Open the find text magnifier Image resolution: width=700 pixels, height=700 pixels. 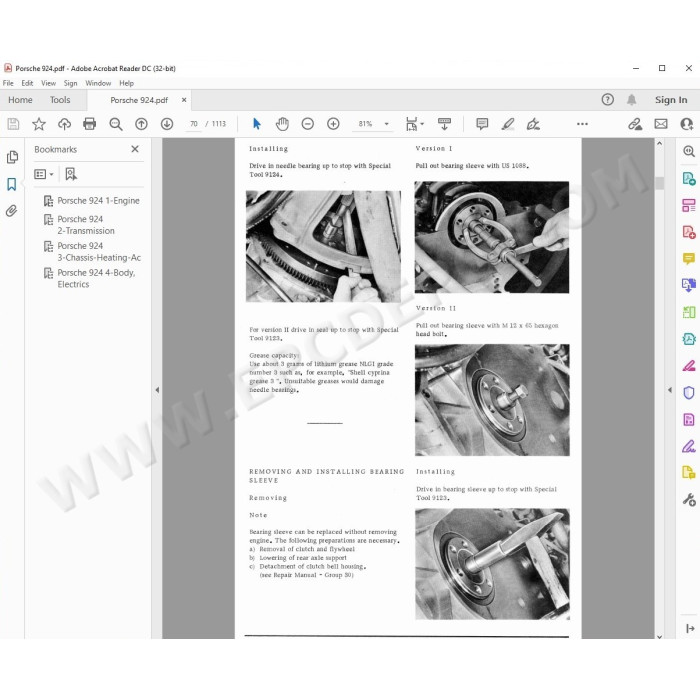(116, 124)
